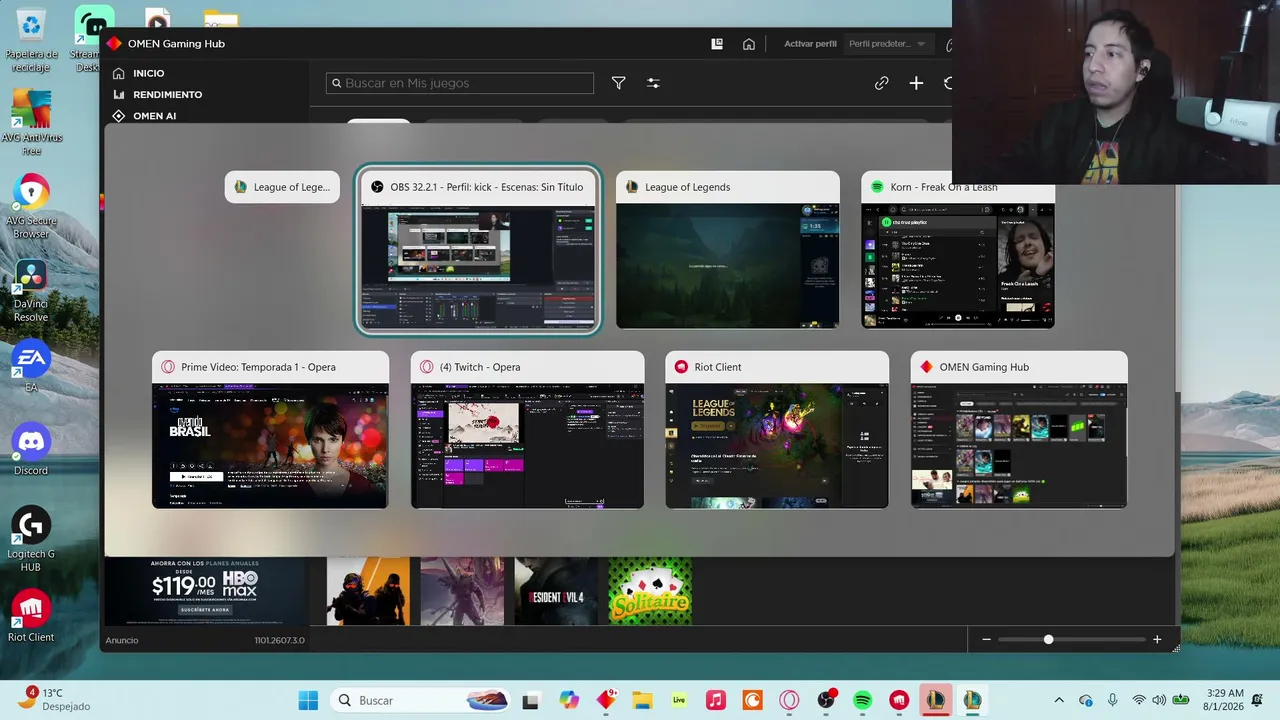The image size is (1280, 720).
Task: Open the taskbar icon with 9+ badge
Action: coord(606,700)
